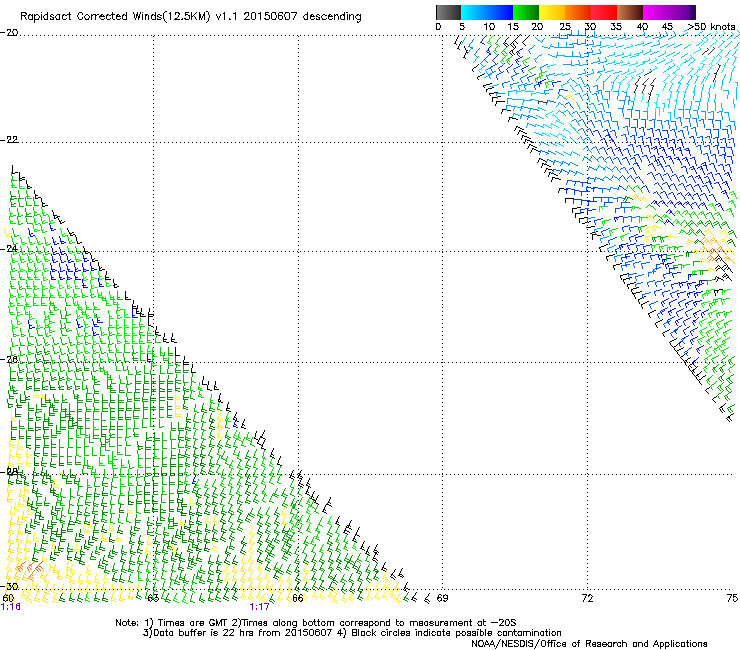
Task: Click the legend label '25'
Action: [565, 27]
